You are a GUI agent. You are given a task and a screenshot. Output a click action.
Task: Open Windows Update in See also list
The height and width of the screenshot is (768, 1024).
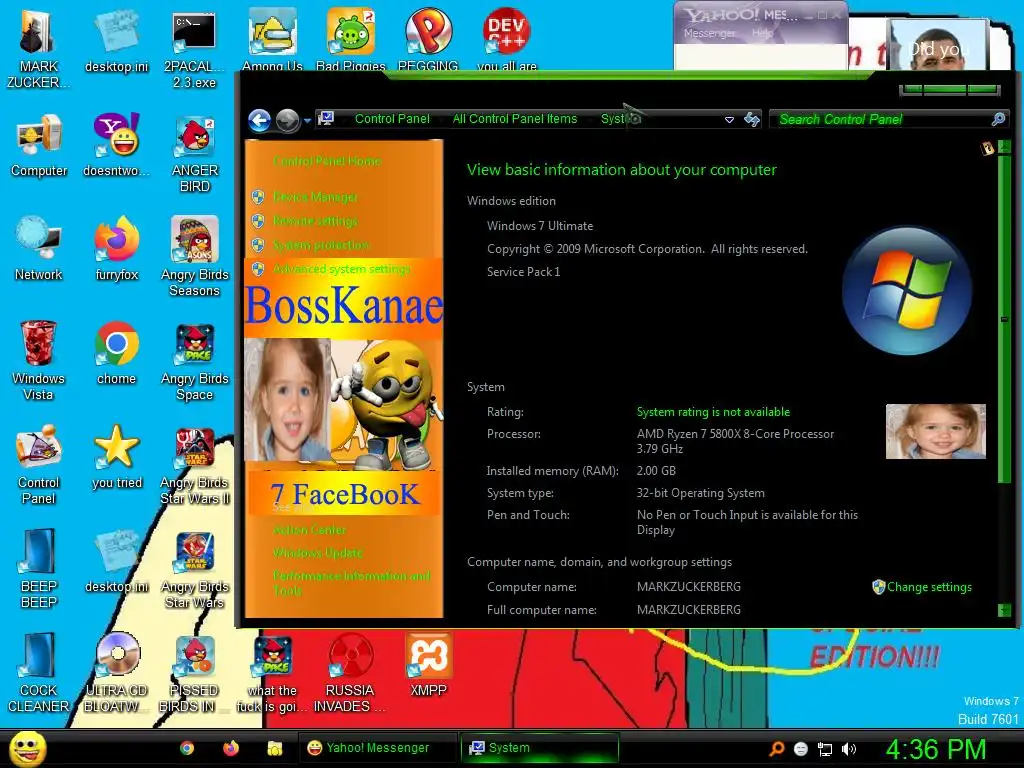pyautogui.click(x=317, y=553)
